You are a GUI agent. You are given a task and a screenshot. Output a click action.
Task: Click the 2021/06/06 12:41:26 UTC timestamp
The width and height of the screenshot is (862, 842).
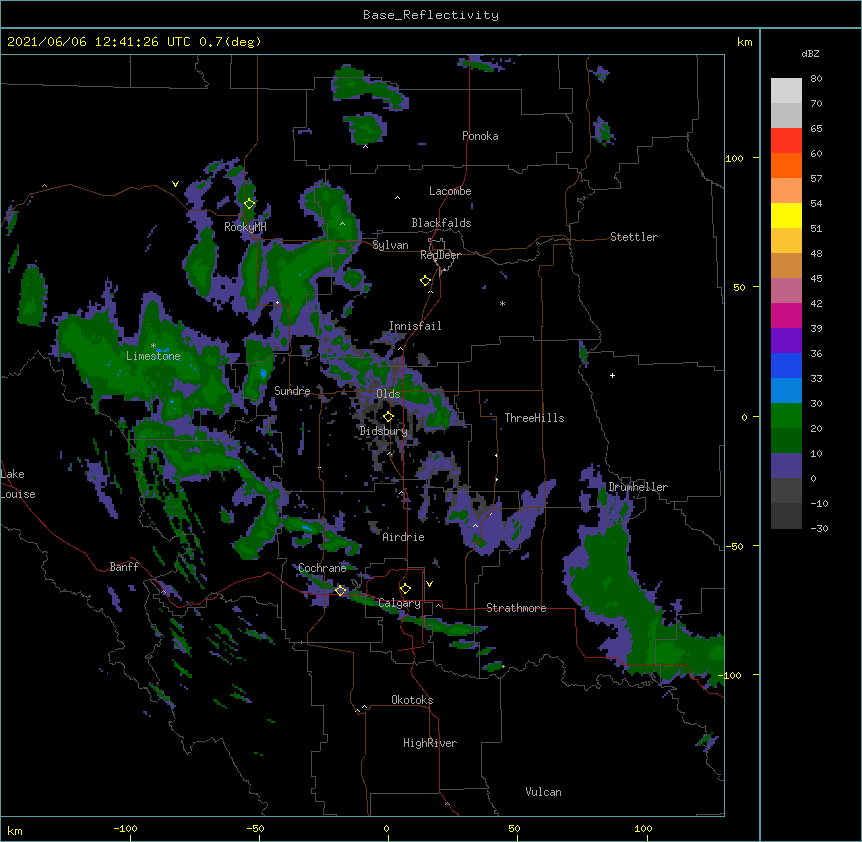pos(98,42)
